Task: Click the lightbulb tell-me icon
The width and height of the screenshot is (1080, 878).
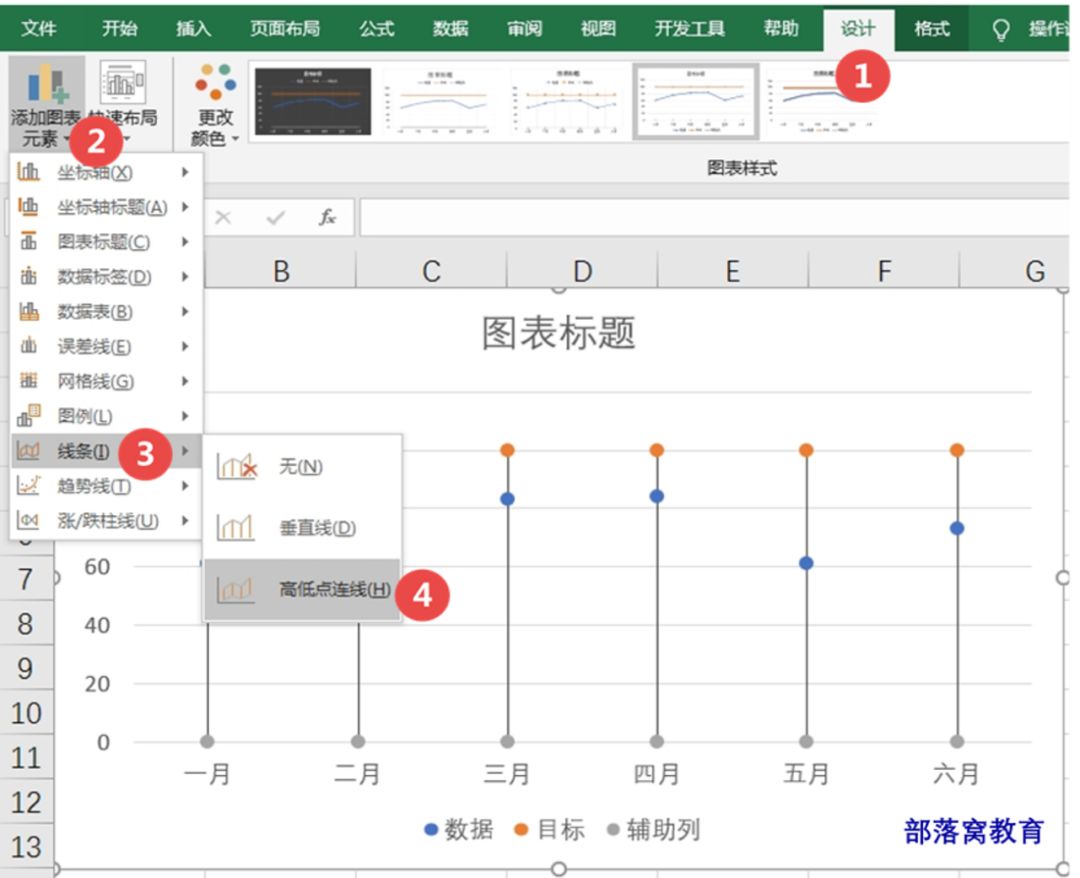Action: [x=1001, y=30]
